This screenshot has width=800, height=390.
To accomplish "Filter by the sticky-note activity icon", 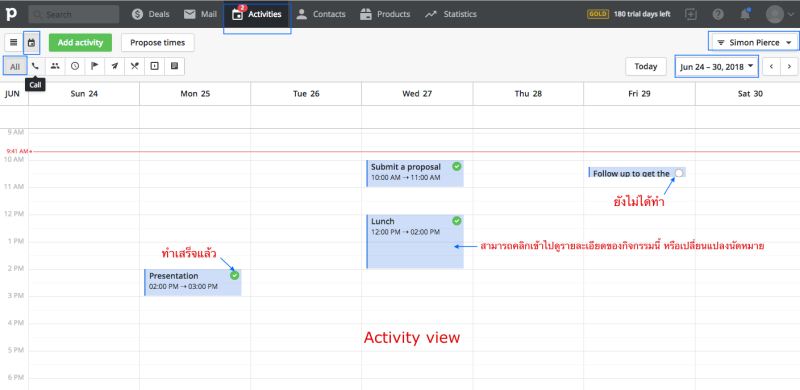I will (174, 66).
